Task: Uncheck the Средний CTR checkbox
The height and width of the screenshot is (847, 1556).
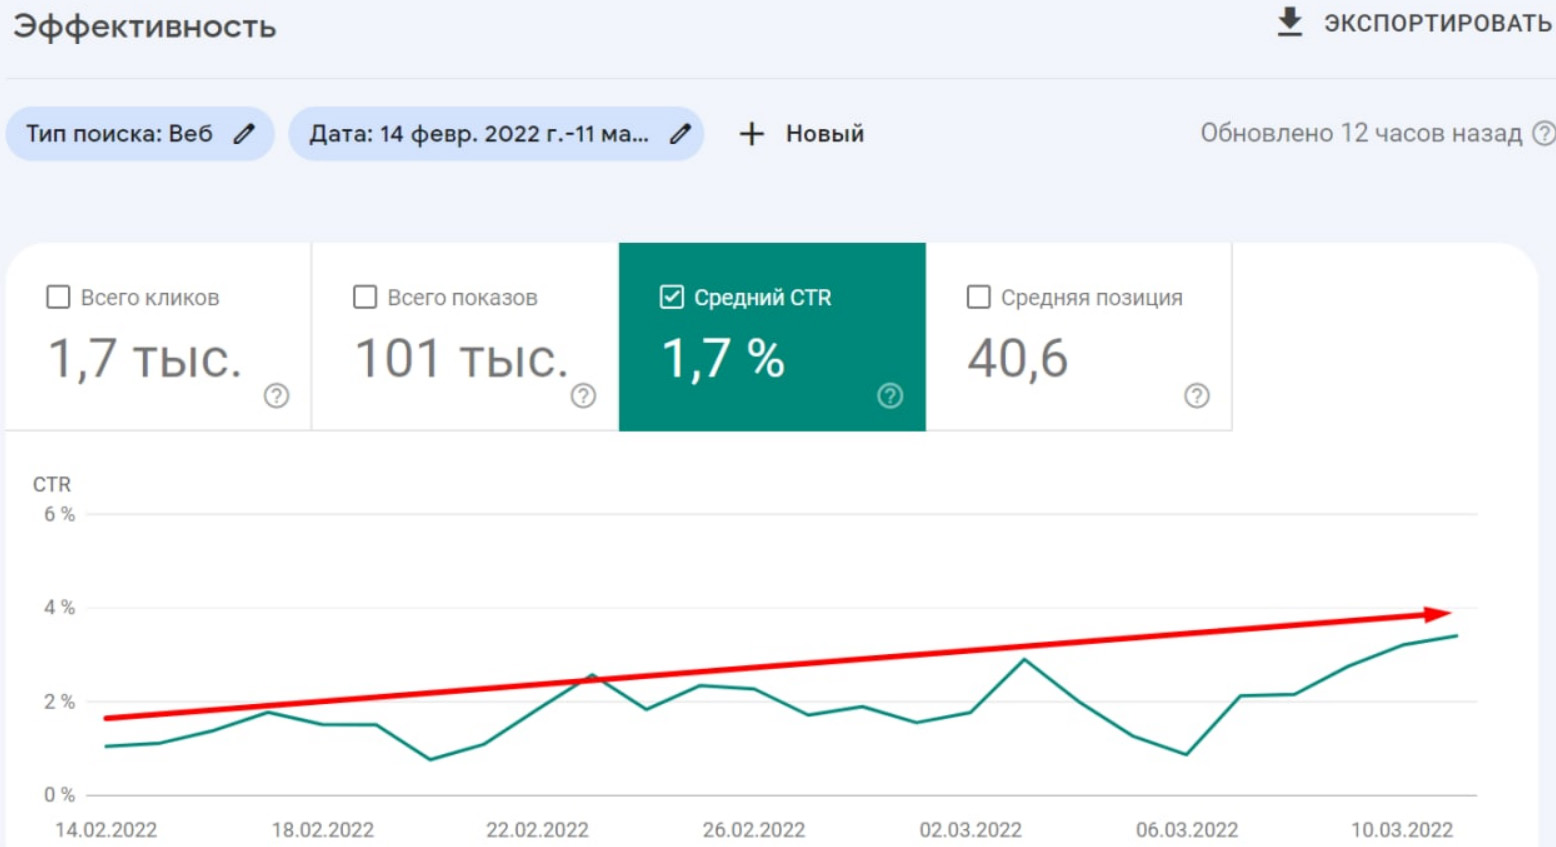Action: 672,297
